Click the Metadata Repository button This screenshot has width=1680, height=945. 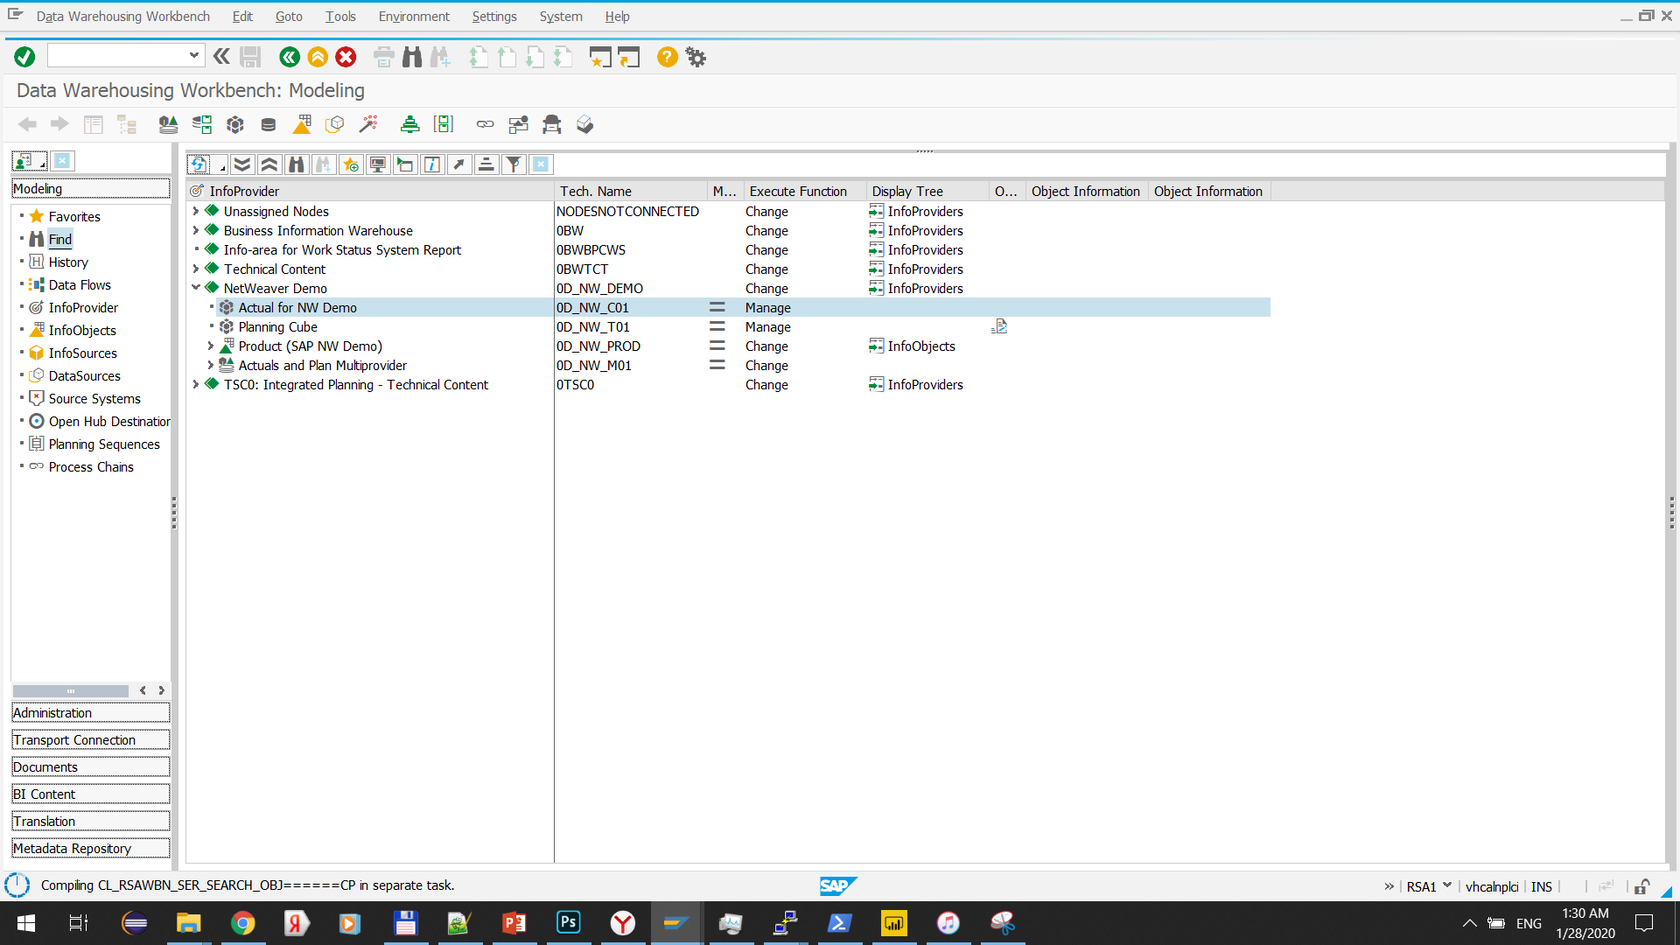(90, 848)
